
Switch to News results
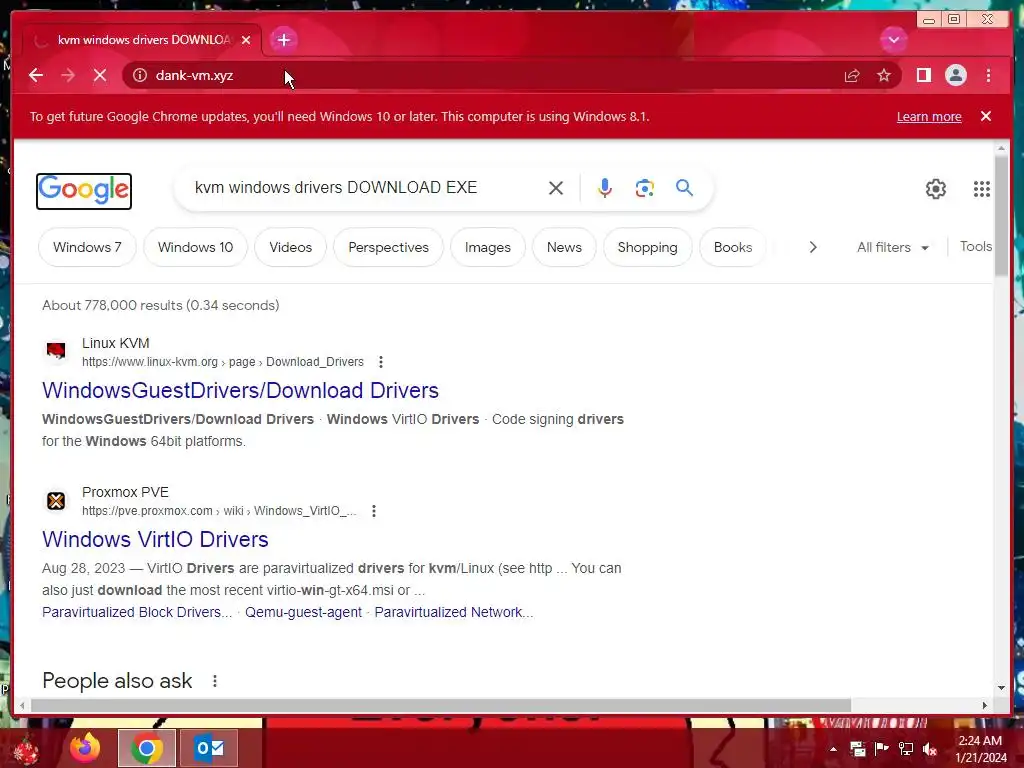point(564,248)
